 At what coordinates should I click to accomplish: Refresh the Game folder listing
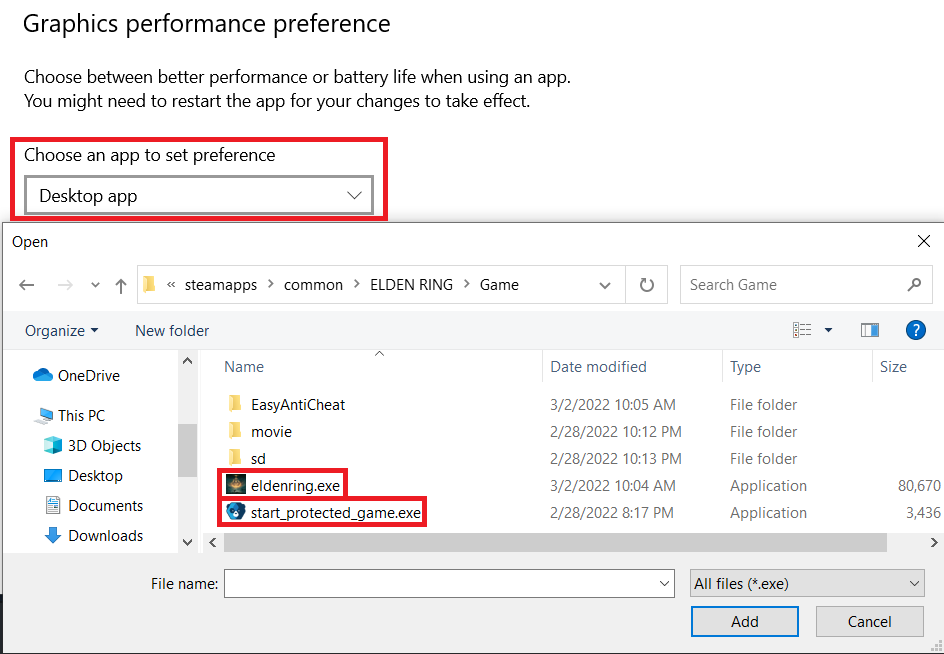647,285
